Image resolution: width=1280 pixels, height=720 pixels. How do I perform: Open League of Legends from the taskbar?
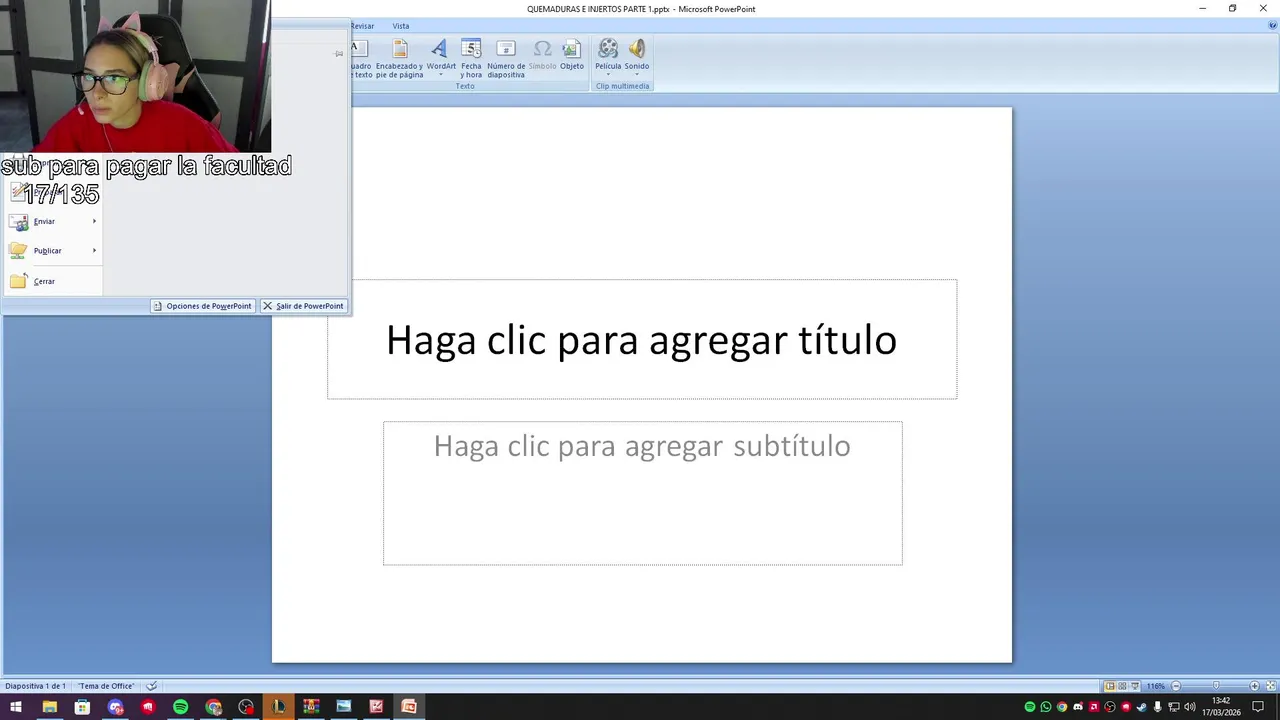tap(278, 707)
